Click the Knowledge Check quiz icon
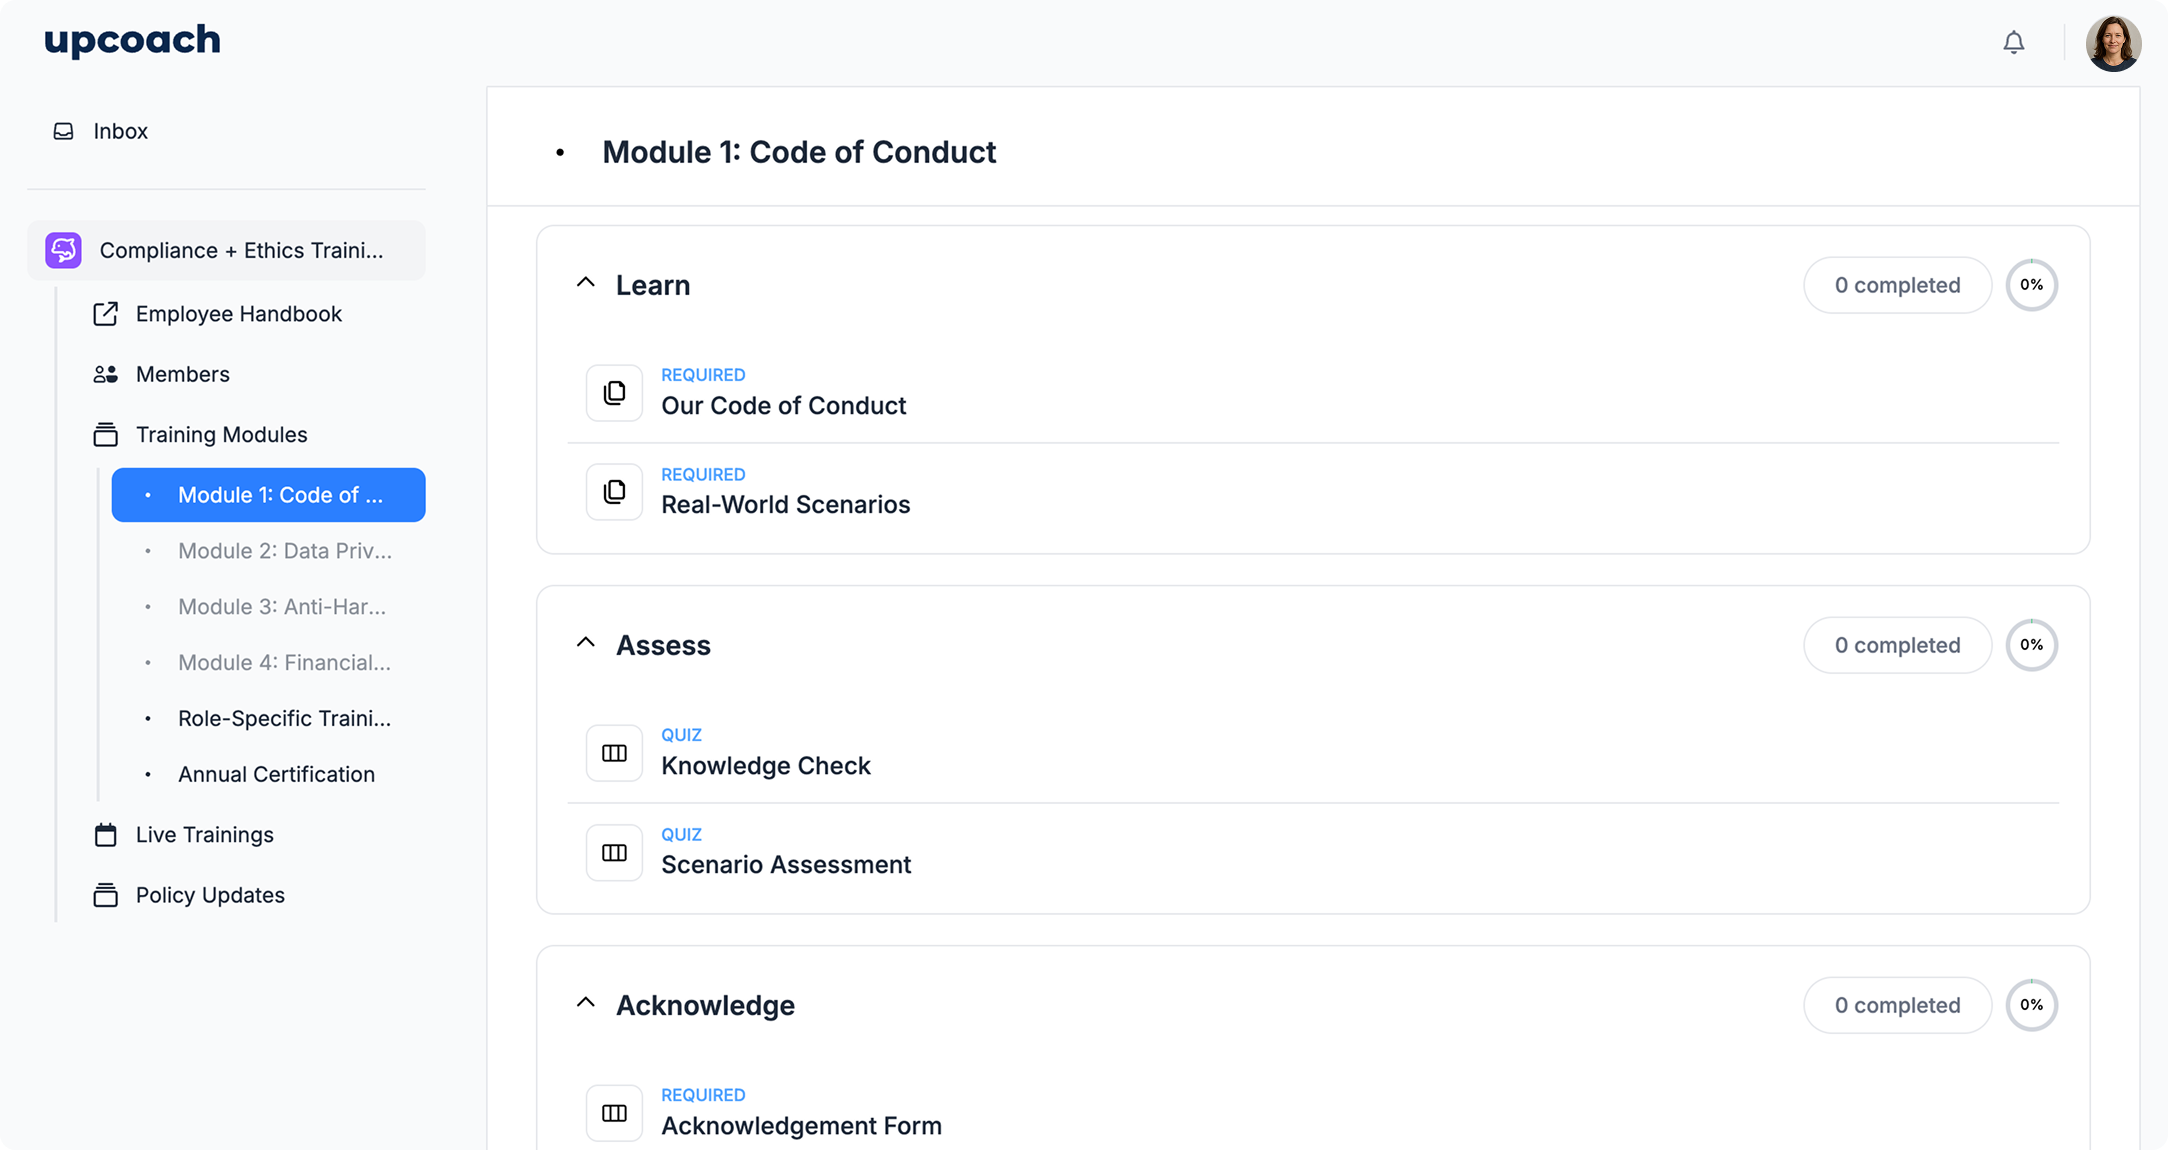 (614, 753)
